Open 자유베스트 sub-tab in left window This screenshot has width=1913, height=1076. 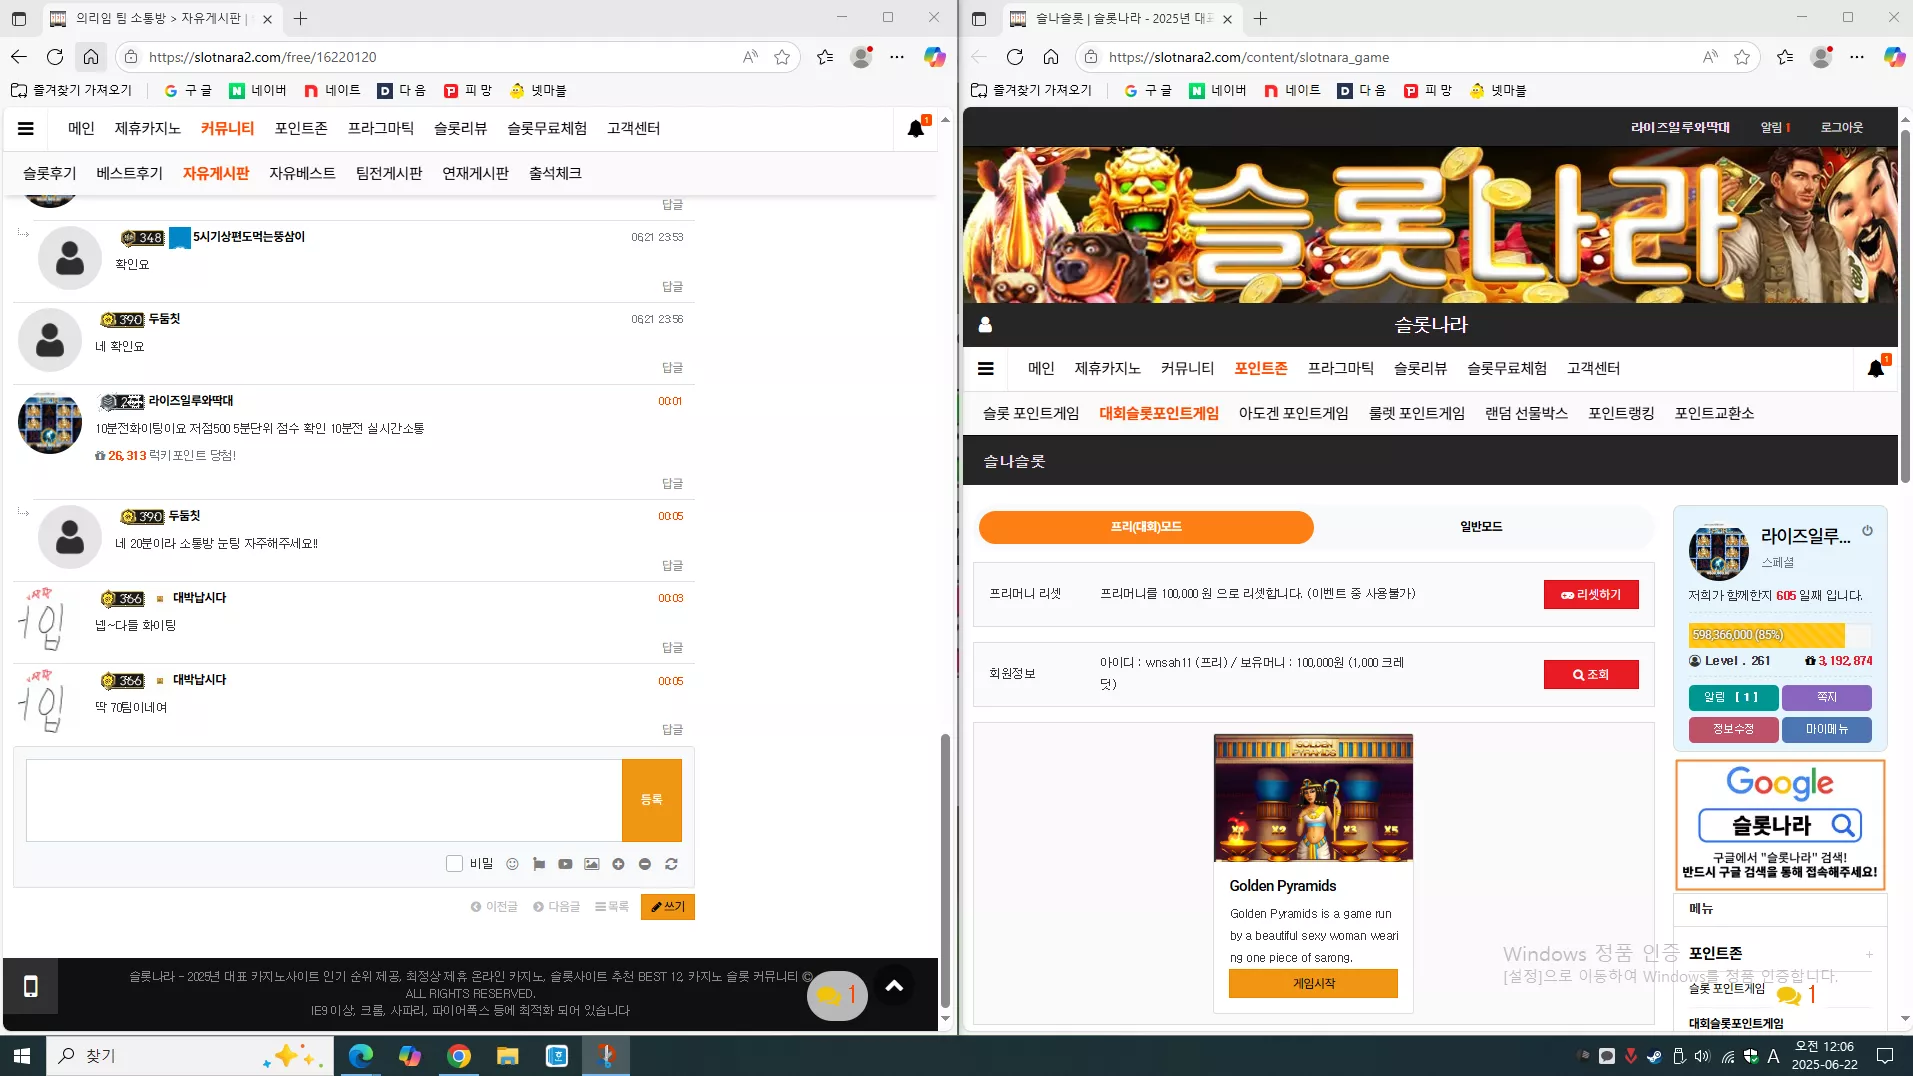pos(302,174)
